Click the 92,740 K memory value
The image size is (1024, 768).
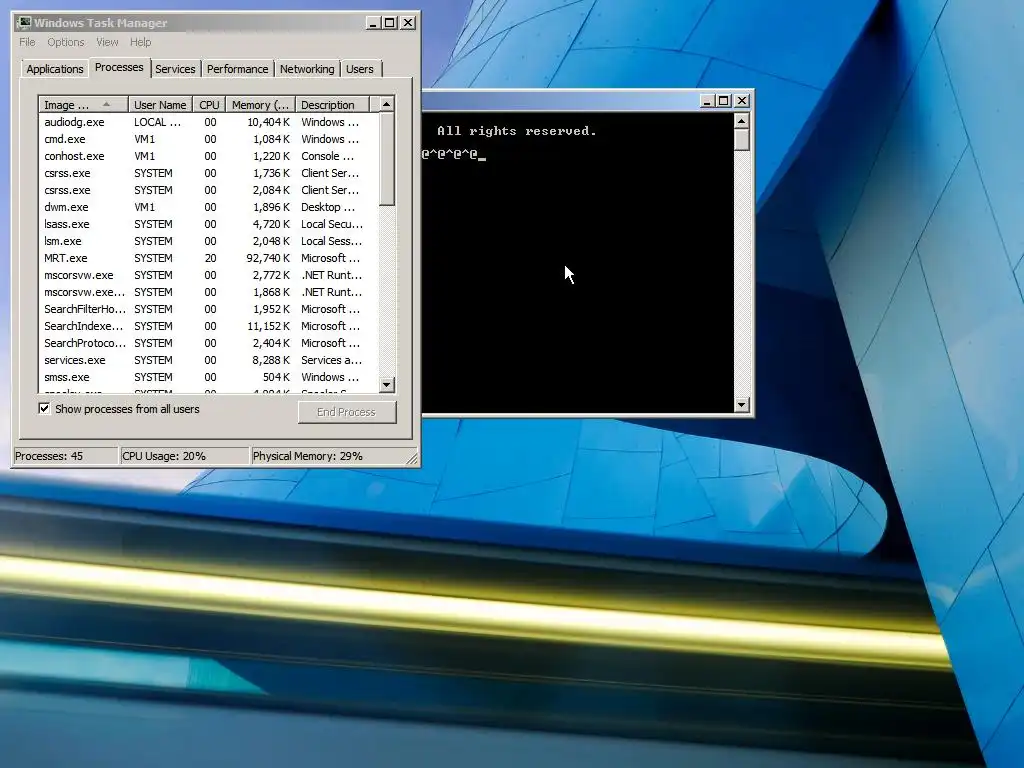(x=268, y=258)
